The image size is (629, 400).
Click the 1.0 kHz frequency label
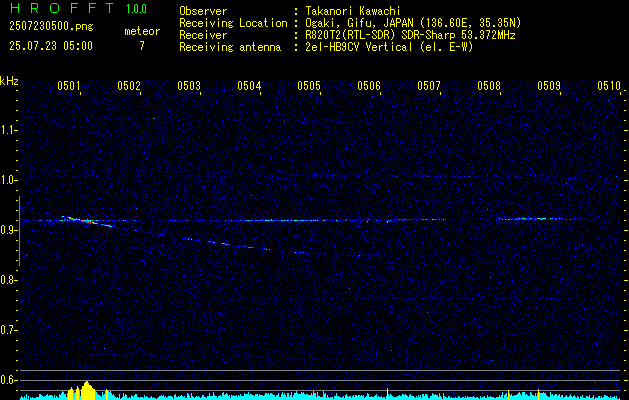(8, 180)
